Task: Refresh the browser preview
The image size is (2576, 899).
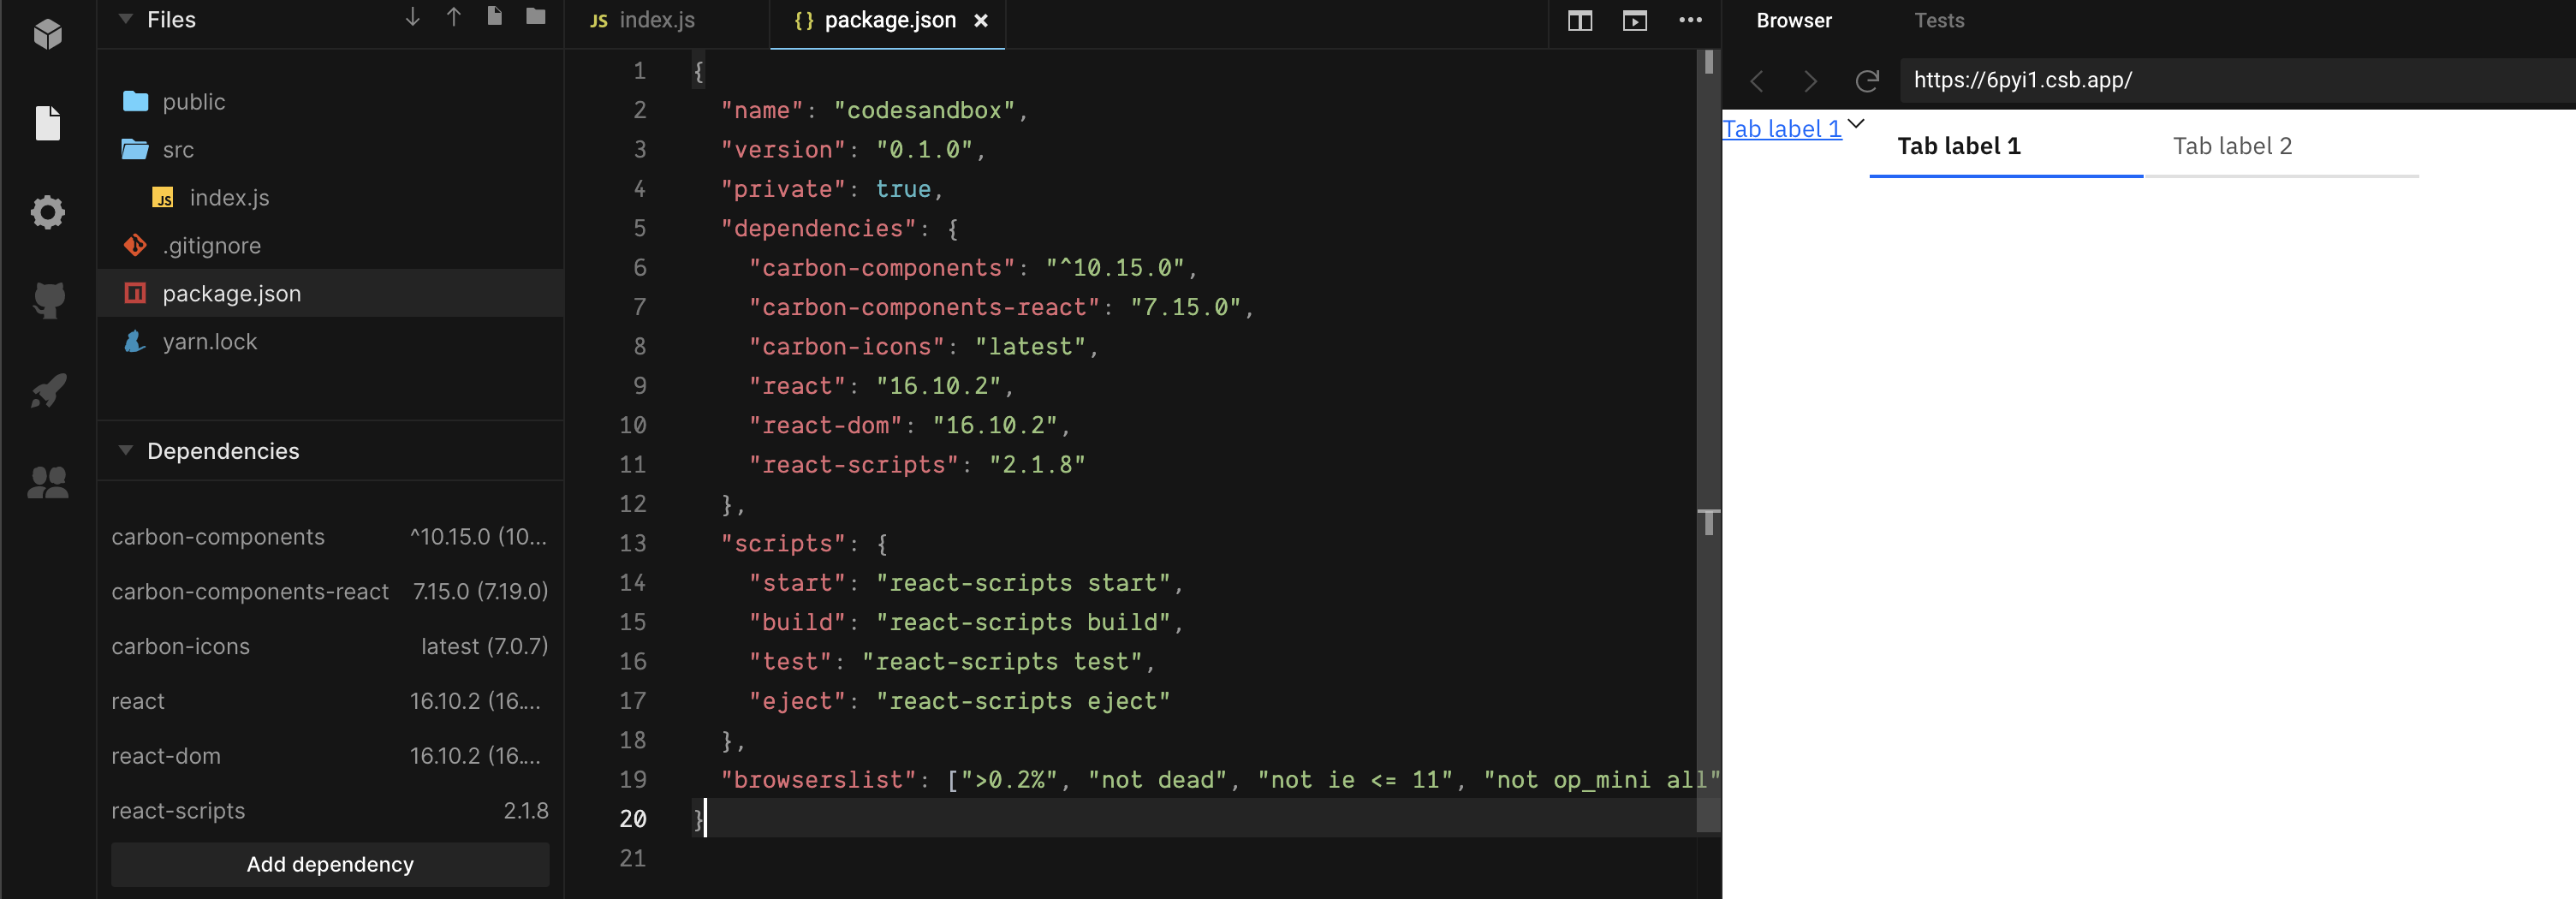Action: pyautogui.click(x=1868, y=81)
